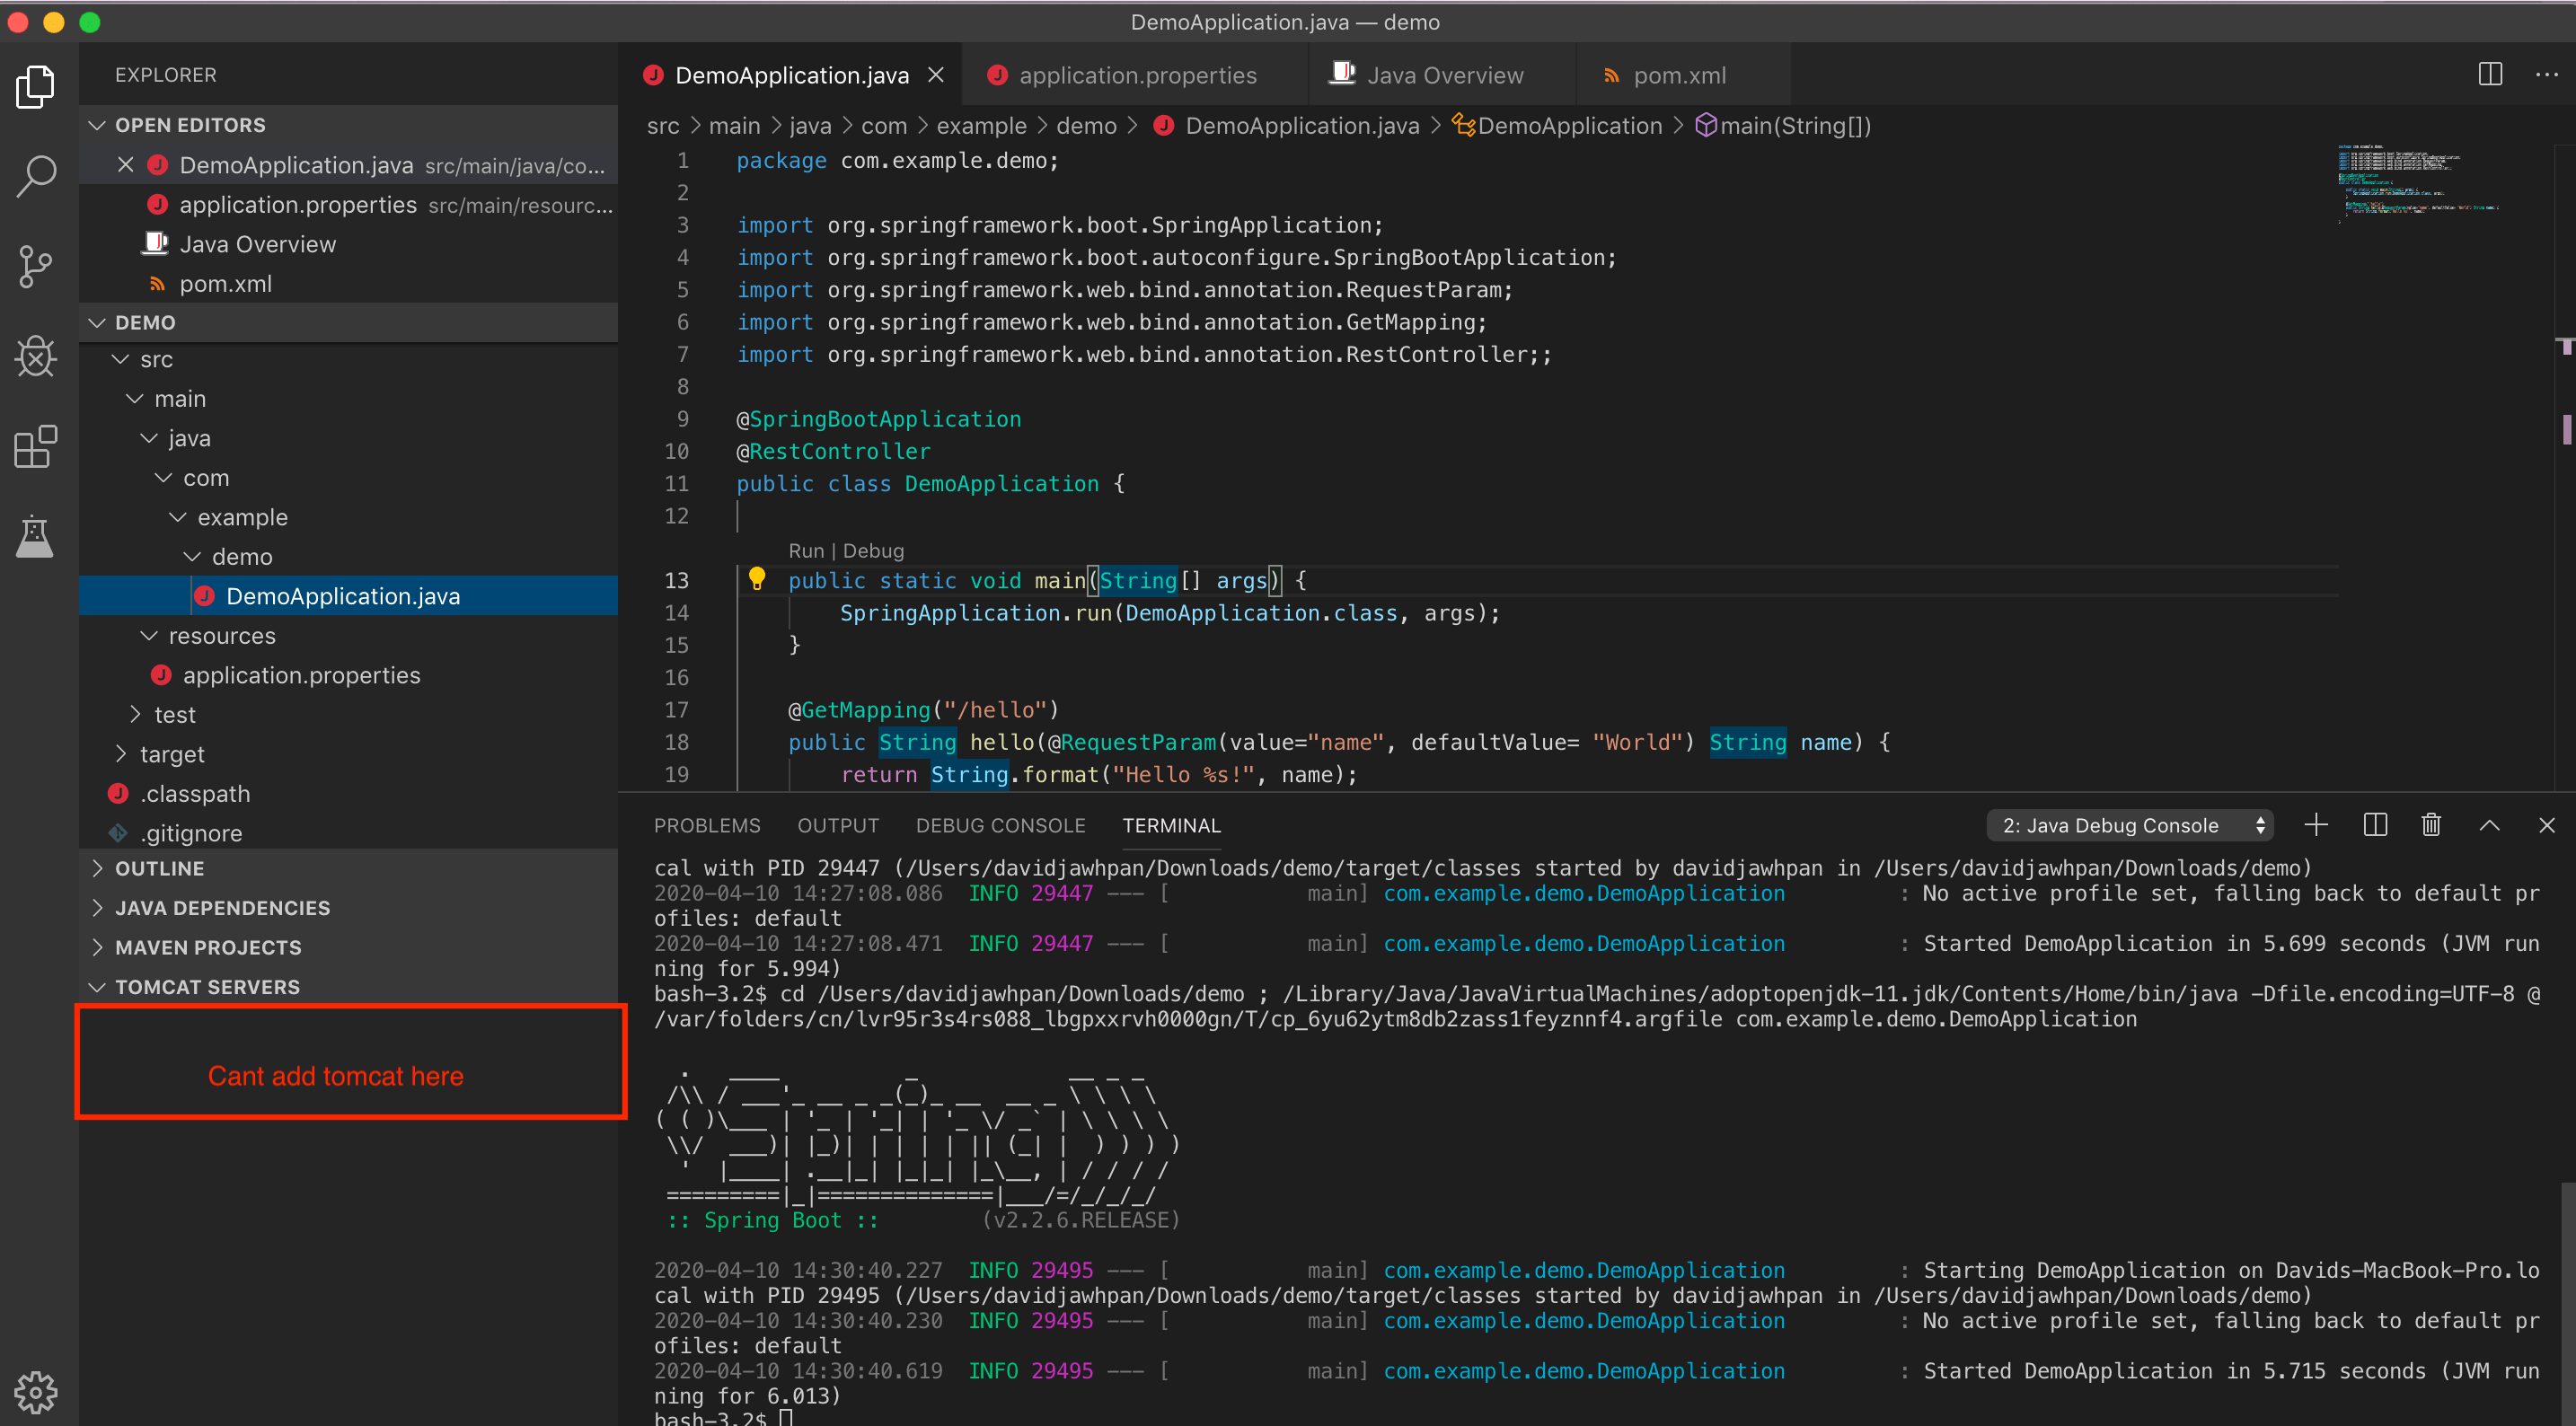Image resolution: width=2576 pixels, height=1426 pixels.
Task: Open the Run and Debug view
Action: click(x=36, y=356)
